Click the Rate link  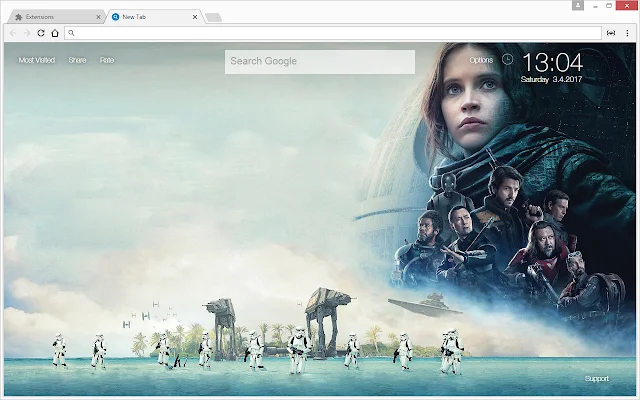(x=107, y=60)
